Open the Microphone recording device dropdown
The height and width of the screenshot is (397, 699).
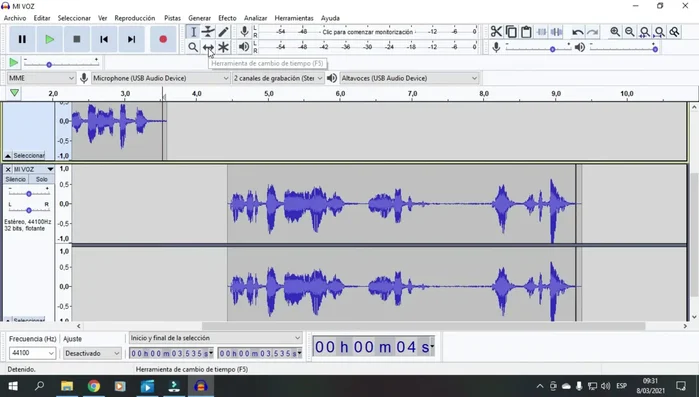[x=160, y=78]
